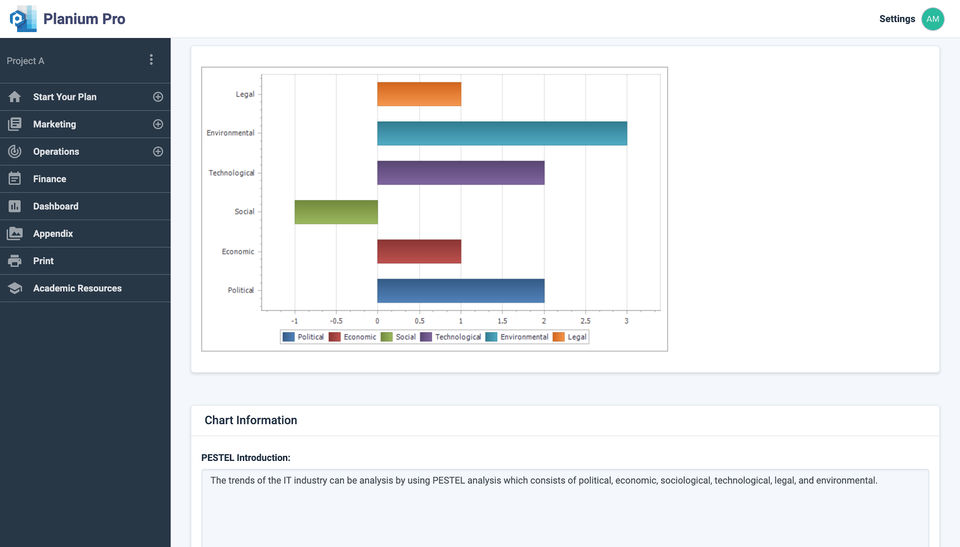Screen dimensions: 960x547
Task: Click the red Economic bar in chart
Action: pos(419,251)
